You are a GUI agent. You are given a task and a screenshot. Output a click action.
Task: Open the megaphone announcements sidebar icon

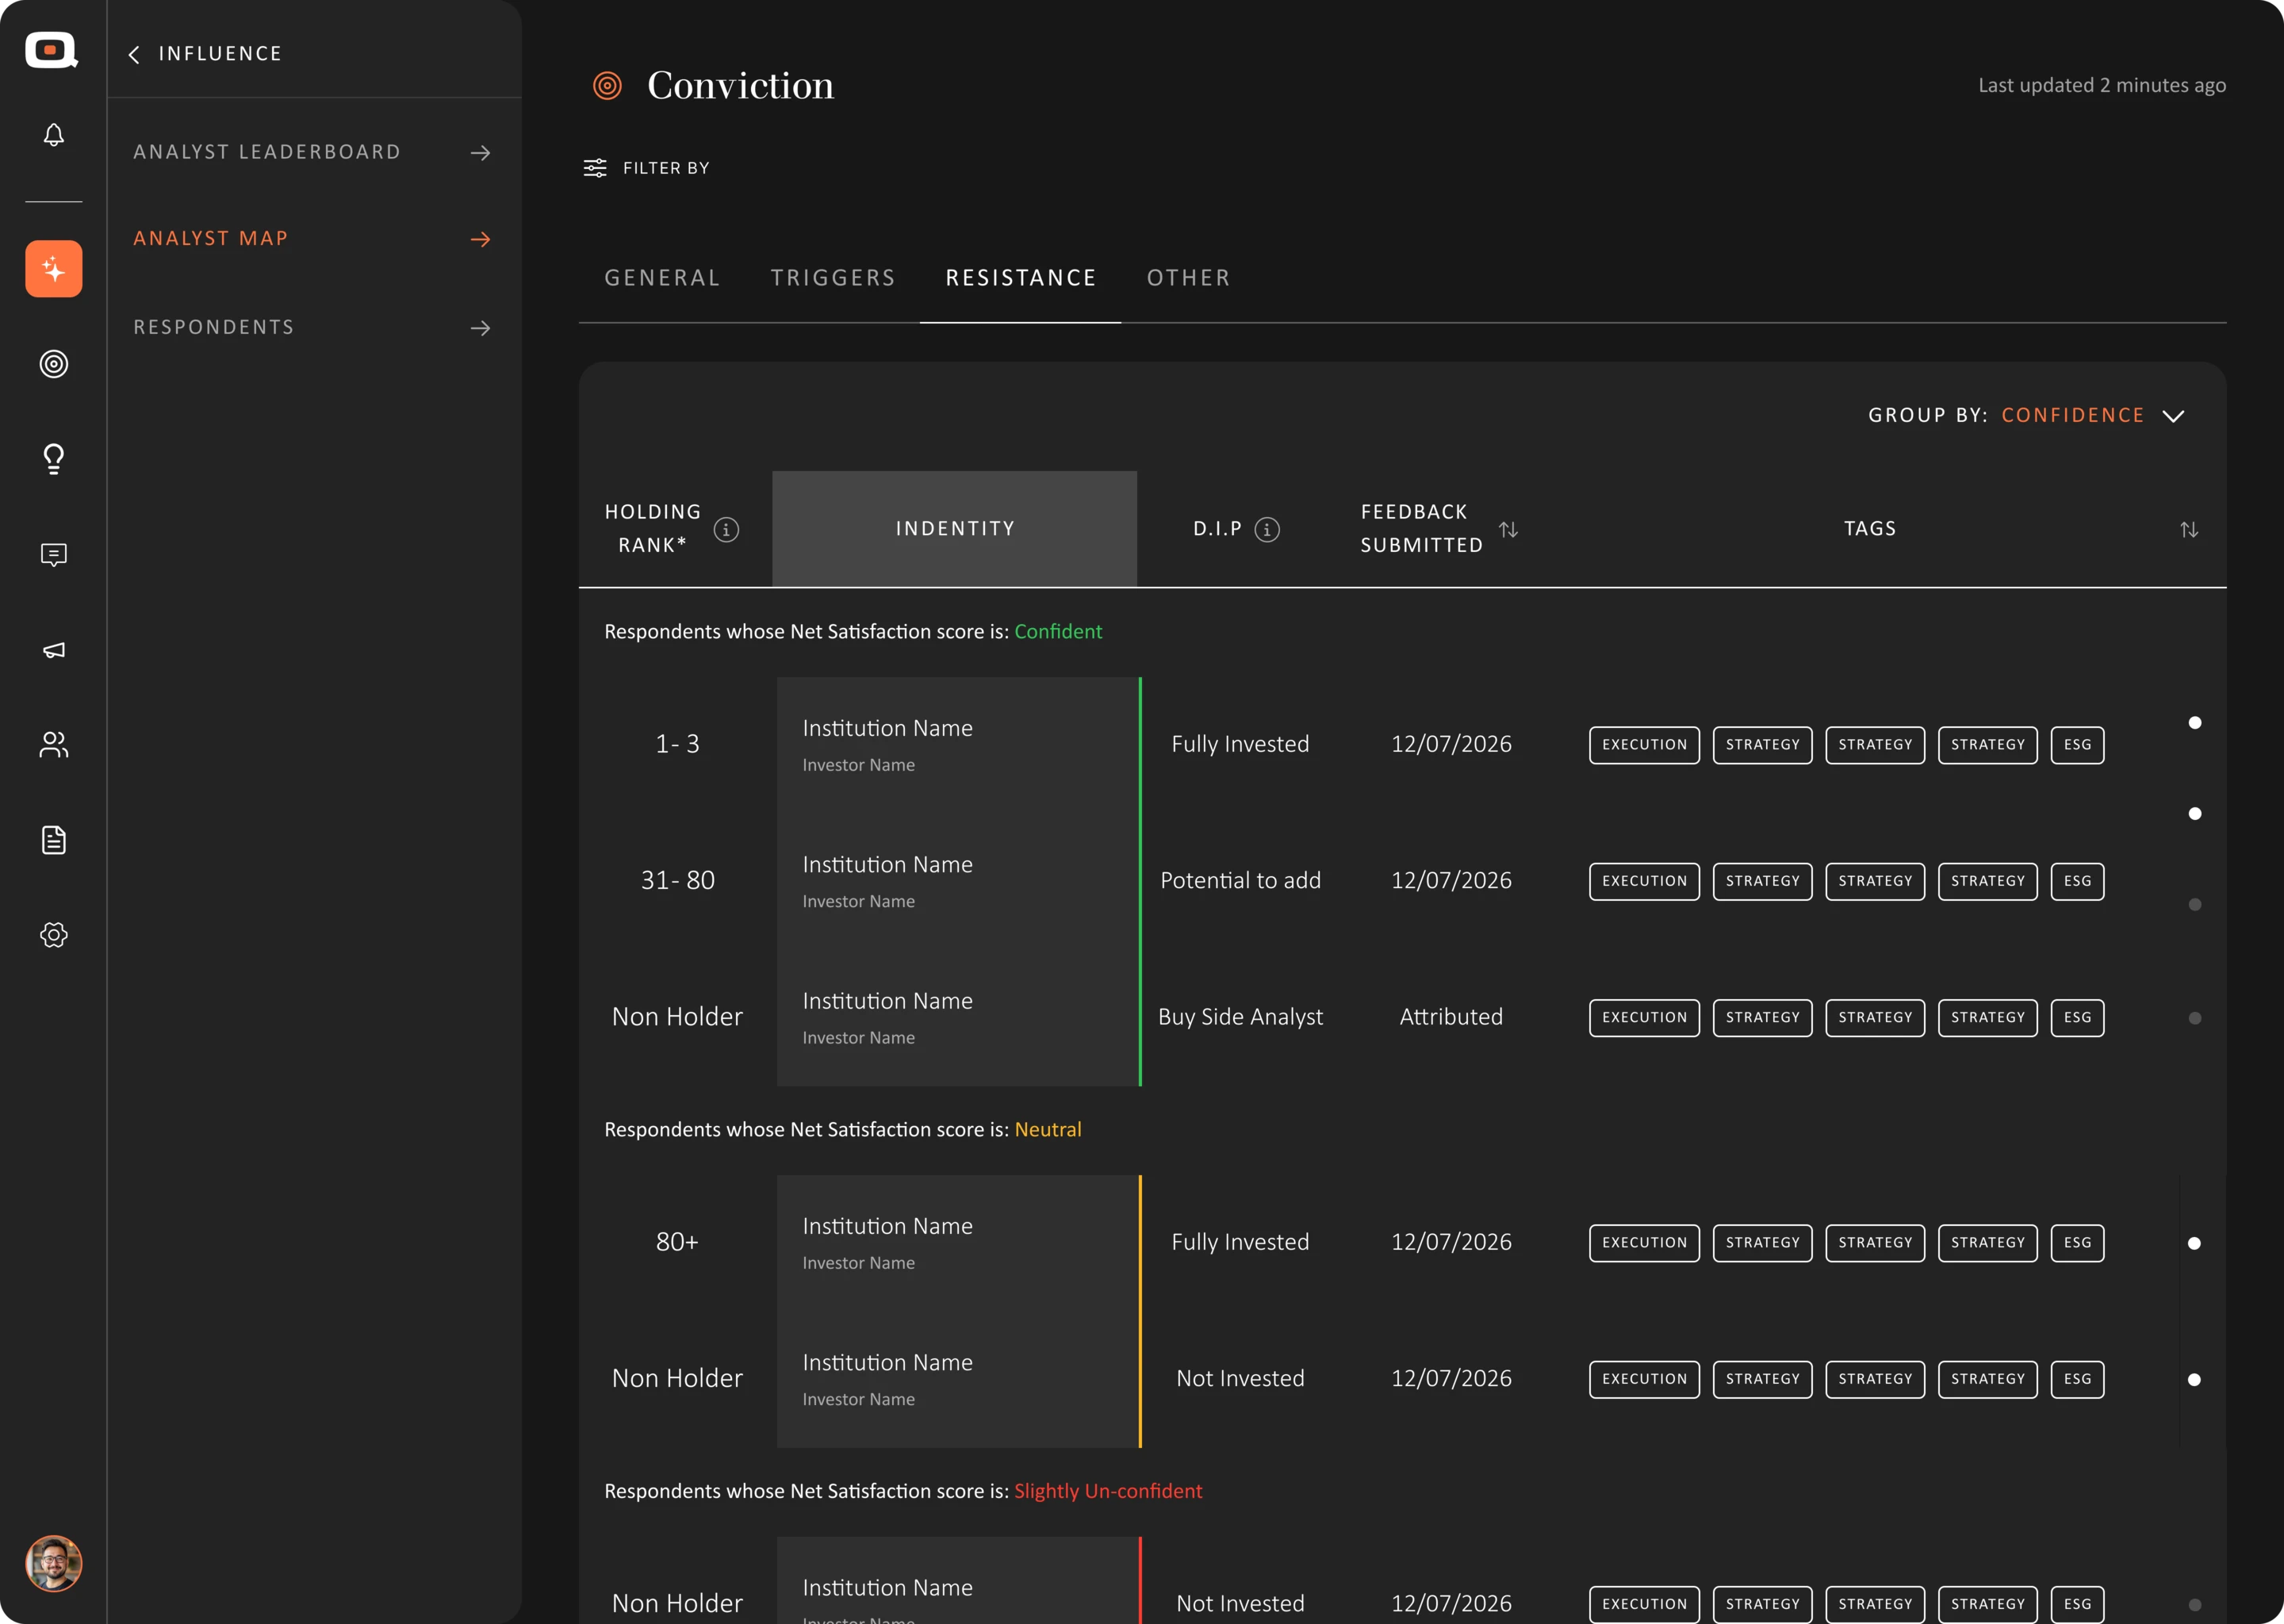pos(54,650)
